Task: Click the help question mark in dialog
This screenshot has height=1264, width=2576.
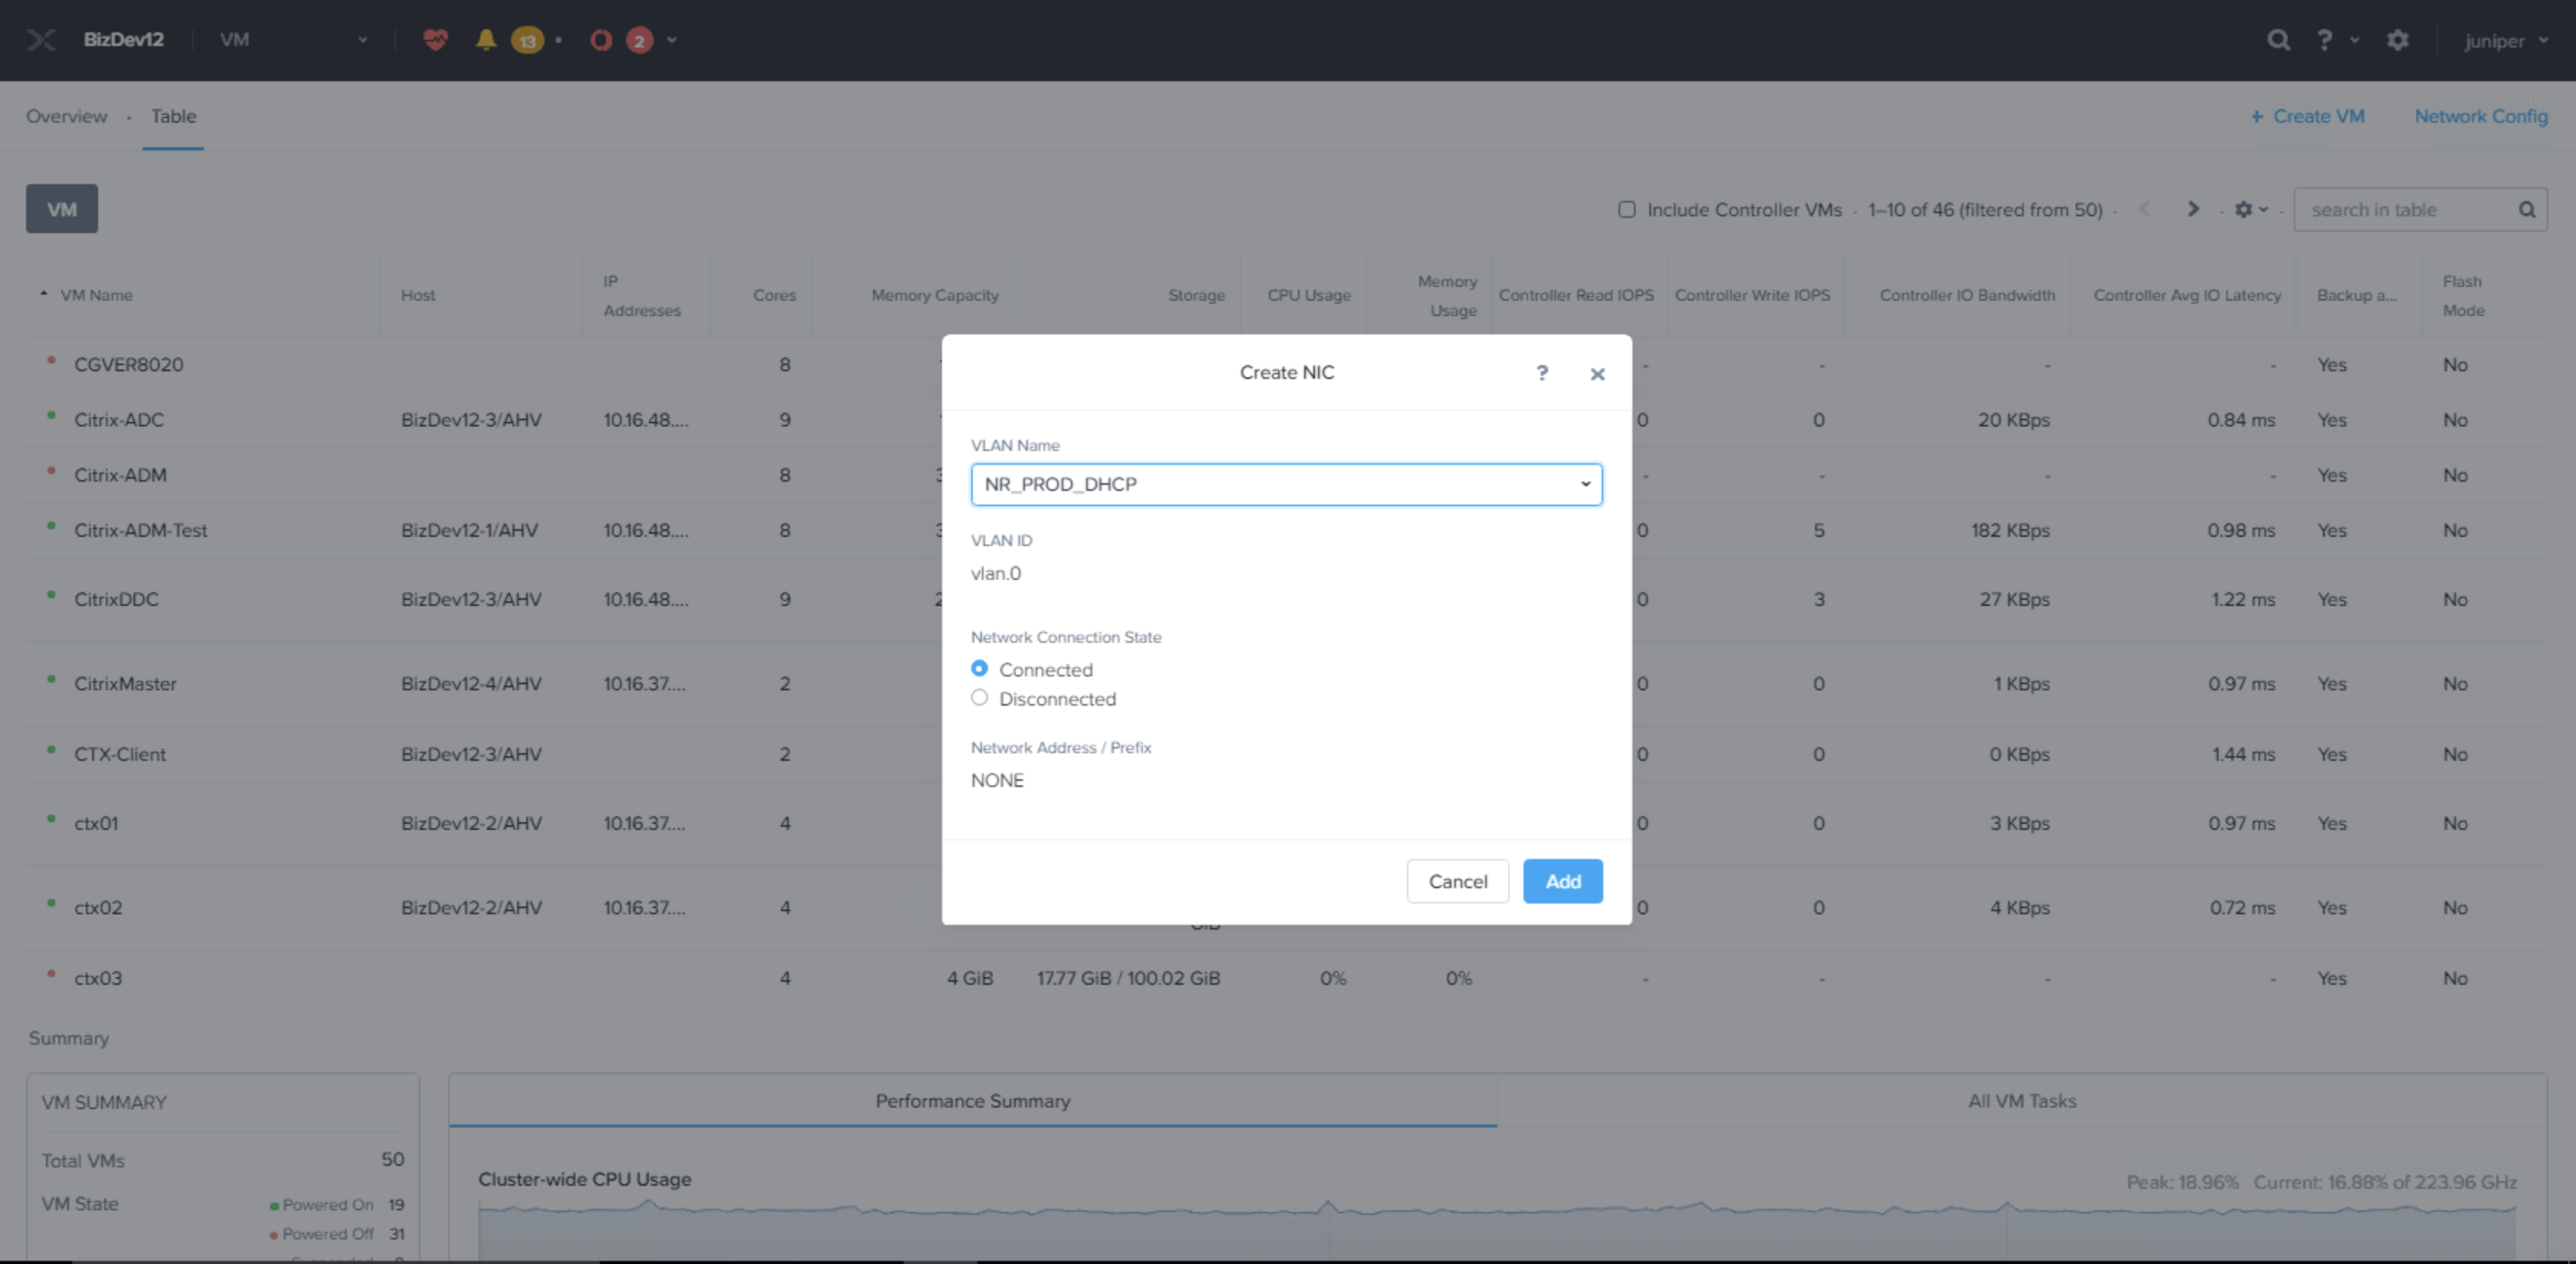Action: coord(1542,373)
